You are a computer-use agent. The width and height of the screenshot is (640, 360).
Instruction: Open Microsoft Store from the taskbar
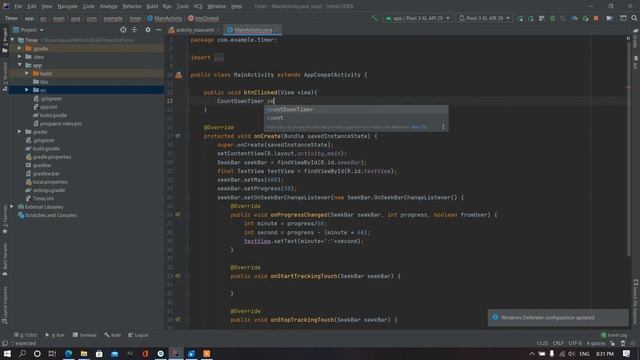point(99,353)
